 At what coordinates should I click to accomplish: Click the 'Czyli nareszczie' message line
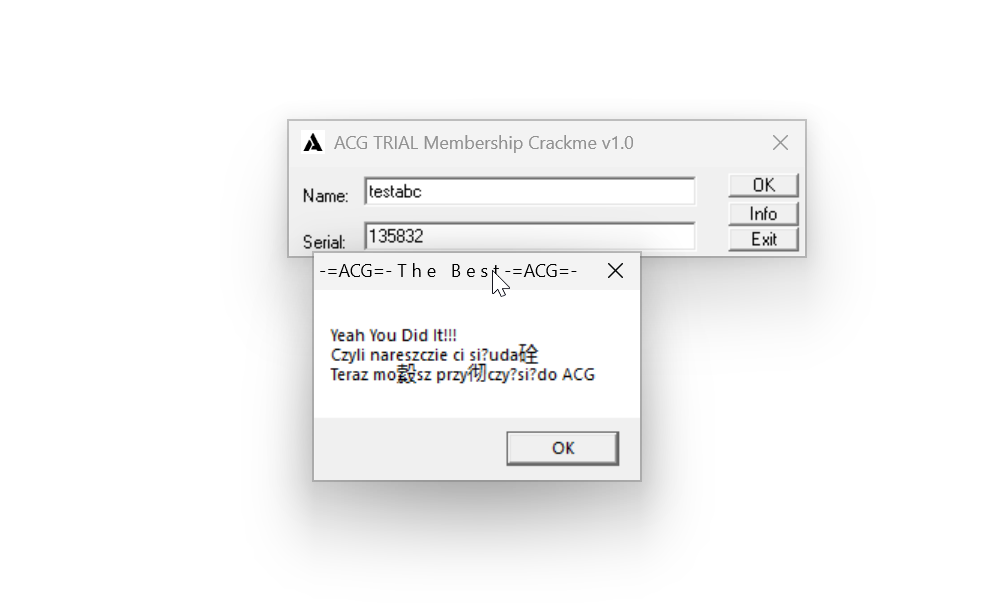434,355
